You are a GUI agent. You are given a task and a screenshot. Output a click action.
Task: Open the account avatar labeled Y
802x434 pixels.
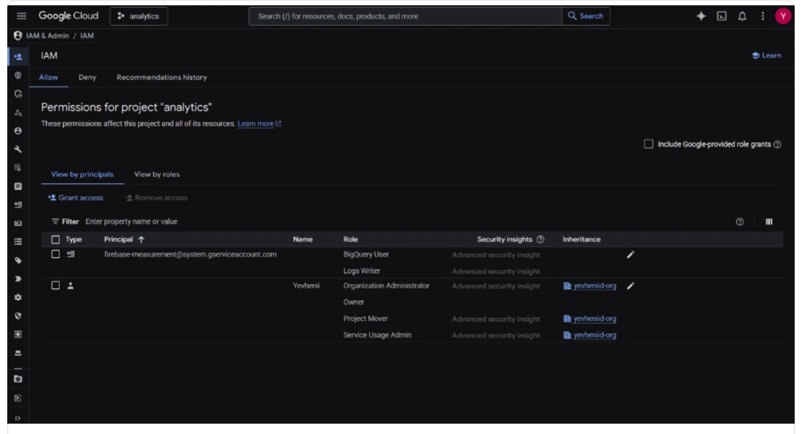[783, 16]
